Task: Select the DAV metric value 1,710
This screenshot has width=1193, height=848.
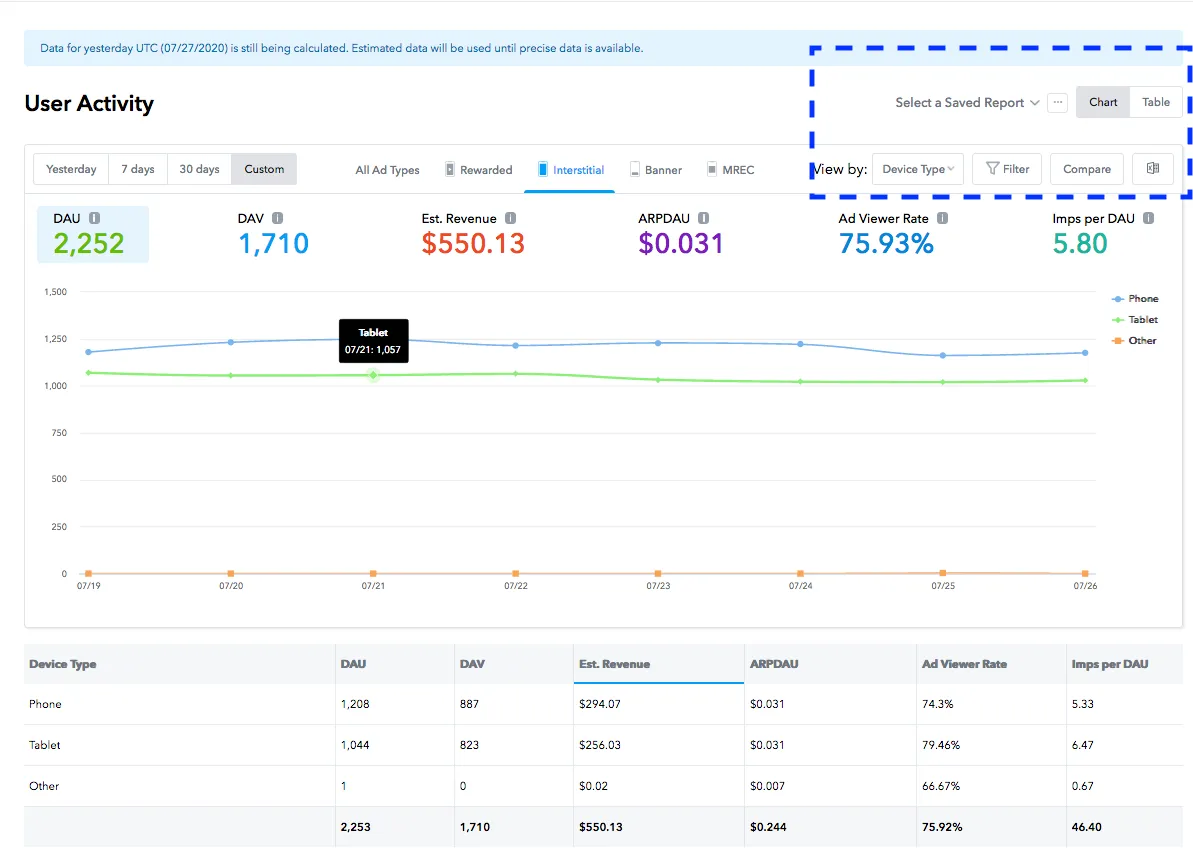Action: coord(274,244)
